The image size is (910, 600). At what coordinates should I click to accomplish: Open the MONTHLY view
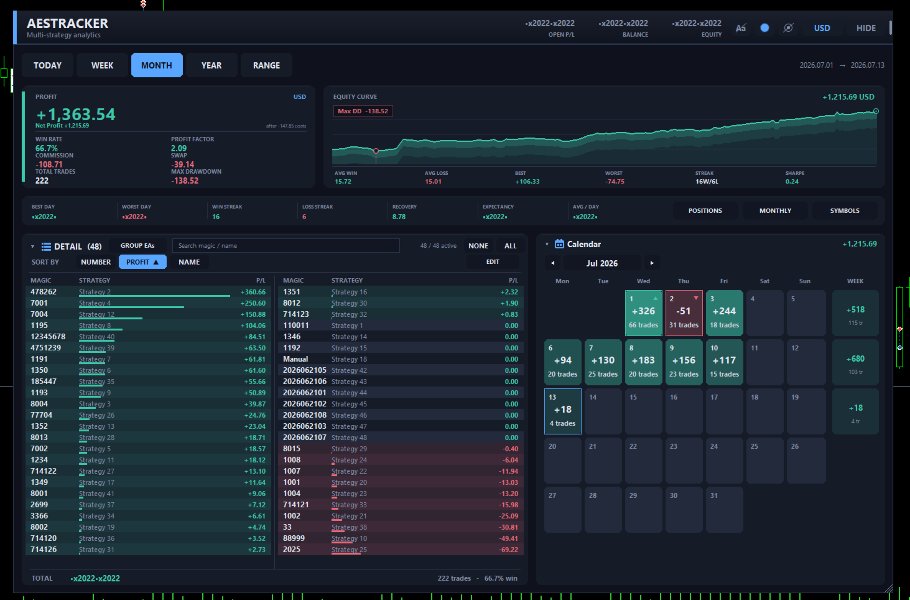775,211
